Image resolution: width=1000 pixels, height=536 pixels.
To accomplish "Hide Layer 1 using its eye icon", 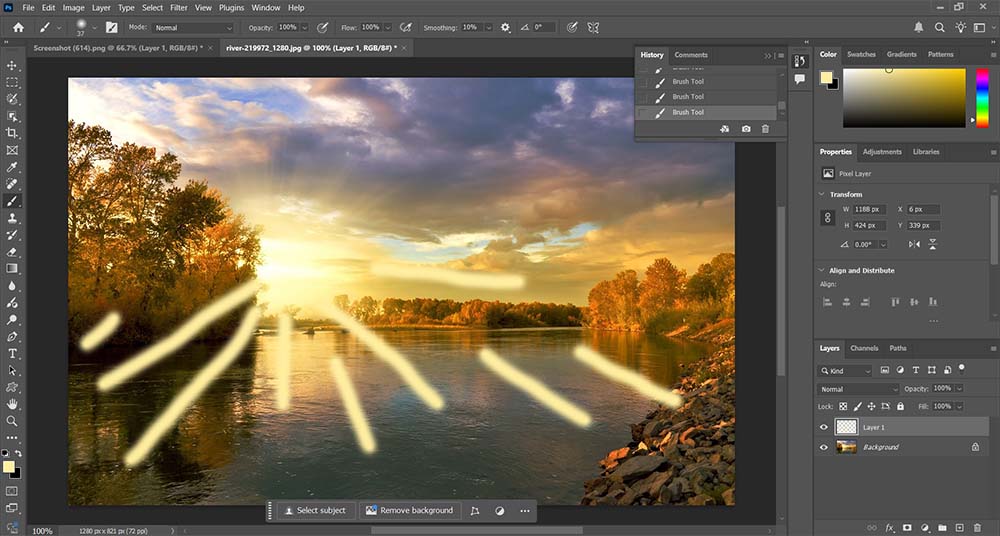I will click(x=824, y=427).
